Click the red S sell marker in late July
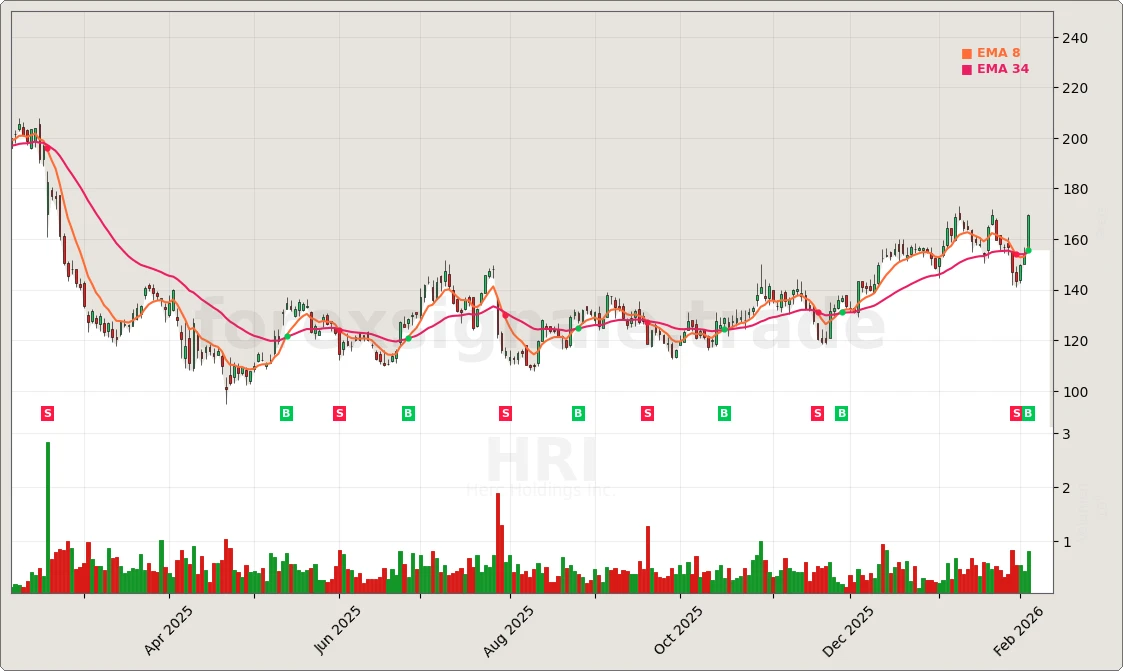This screenshot has height=671, width=1123. pos(505,412)
